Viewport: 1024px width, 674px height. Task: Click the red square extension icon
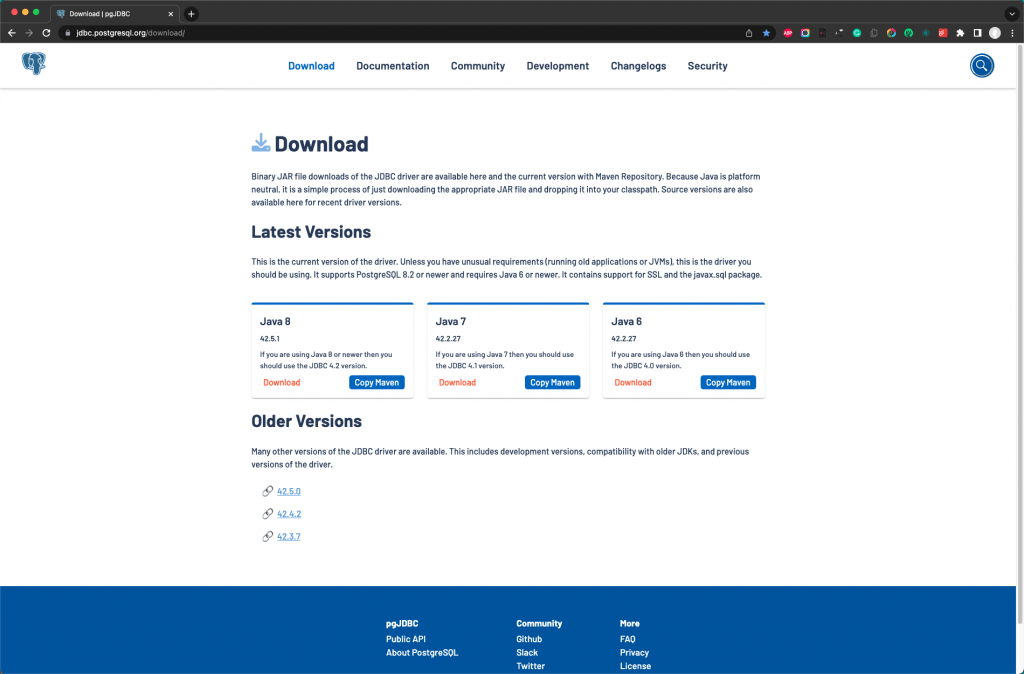(943, 33)
